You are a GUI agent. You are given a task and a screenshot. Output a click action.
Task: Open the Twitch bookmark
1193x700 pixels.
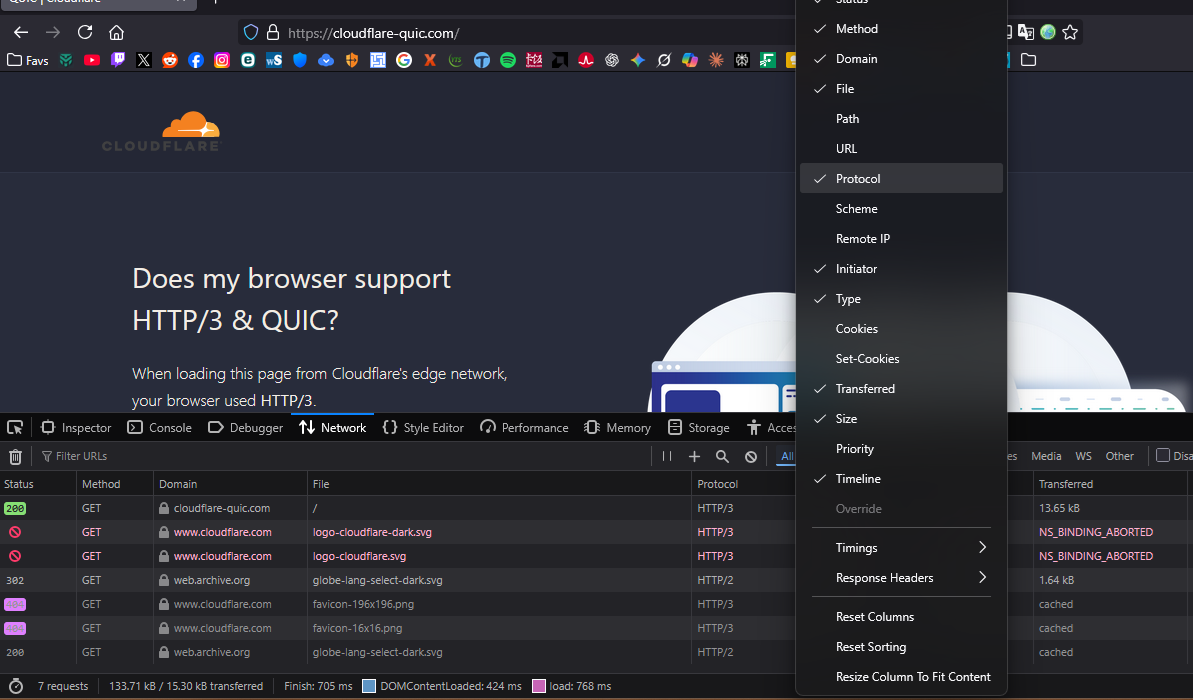click(x=118, y=60)
